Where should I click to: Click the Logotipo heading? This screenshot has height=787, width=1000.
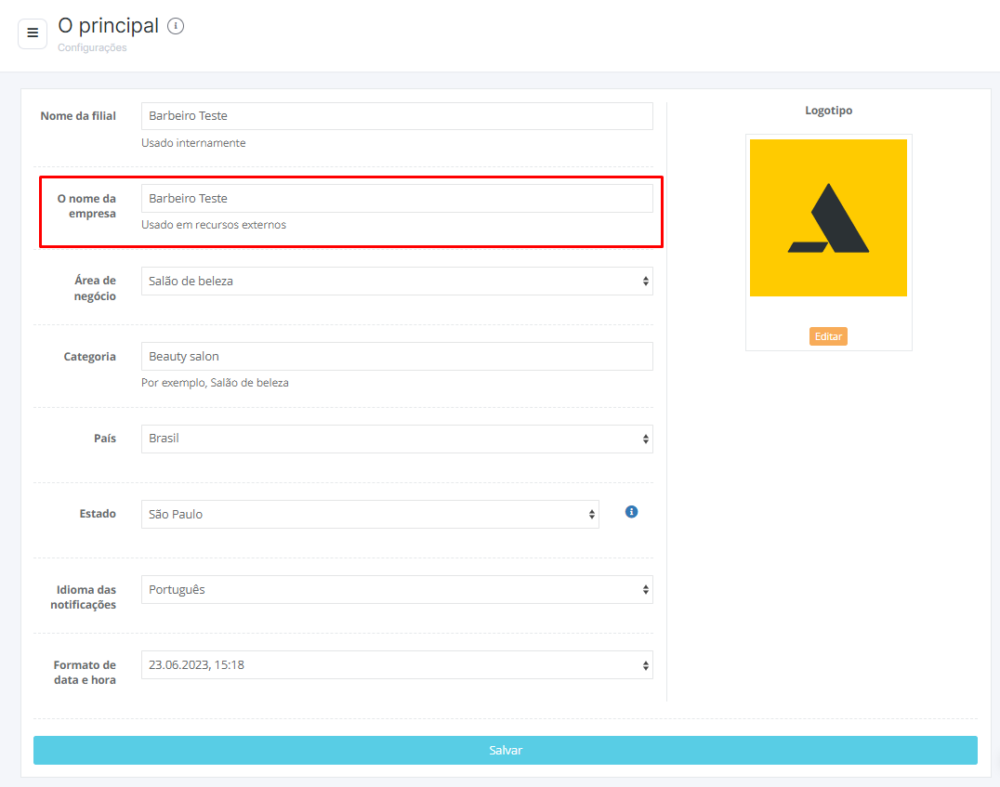[x=828, y=110]
